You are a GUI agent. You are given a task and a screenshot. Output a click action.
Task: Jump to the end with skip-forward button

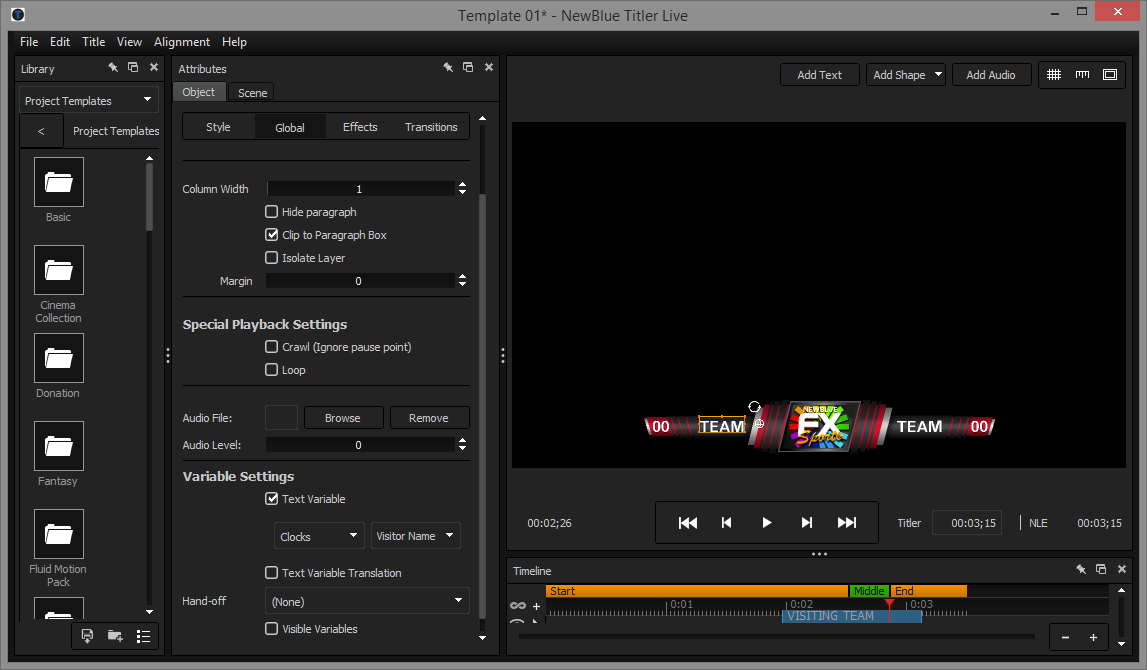(846, 523)
